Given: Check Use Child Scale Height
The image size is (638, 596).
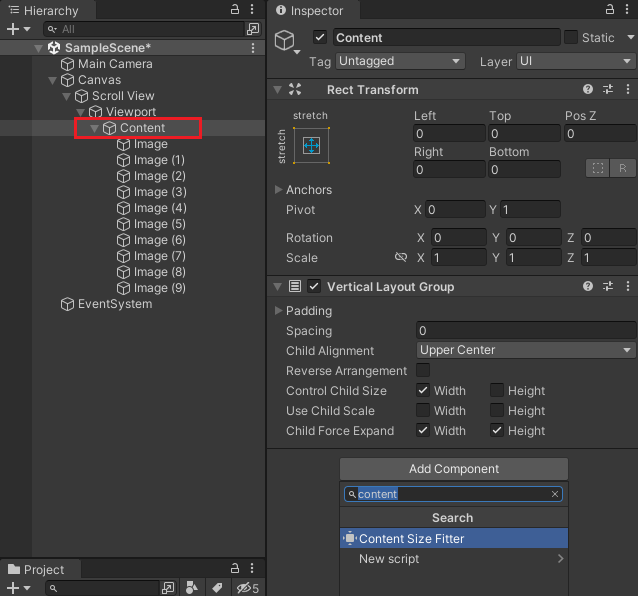Looking at the screenshot, I should [x=497, y=410].
